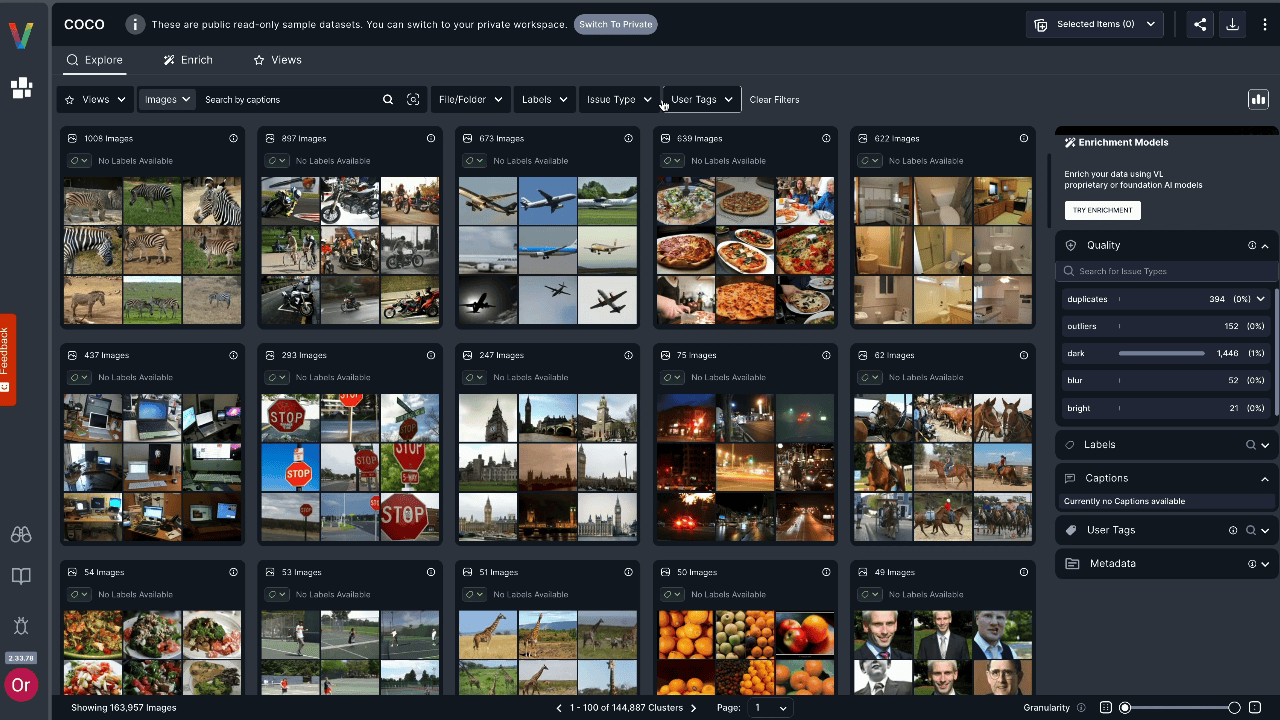Click the Granularity slider right handle
Viewport: 1280px width, 720px height.
click(x=1234, y=708)
